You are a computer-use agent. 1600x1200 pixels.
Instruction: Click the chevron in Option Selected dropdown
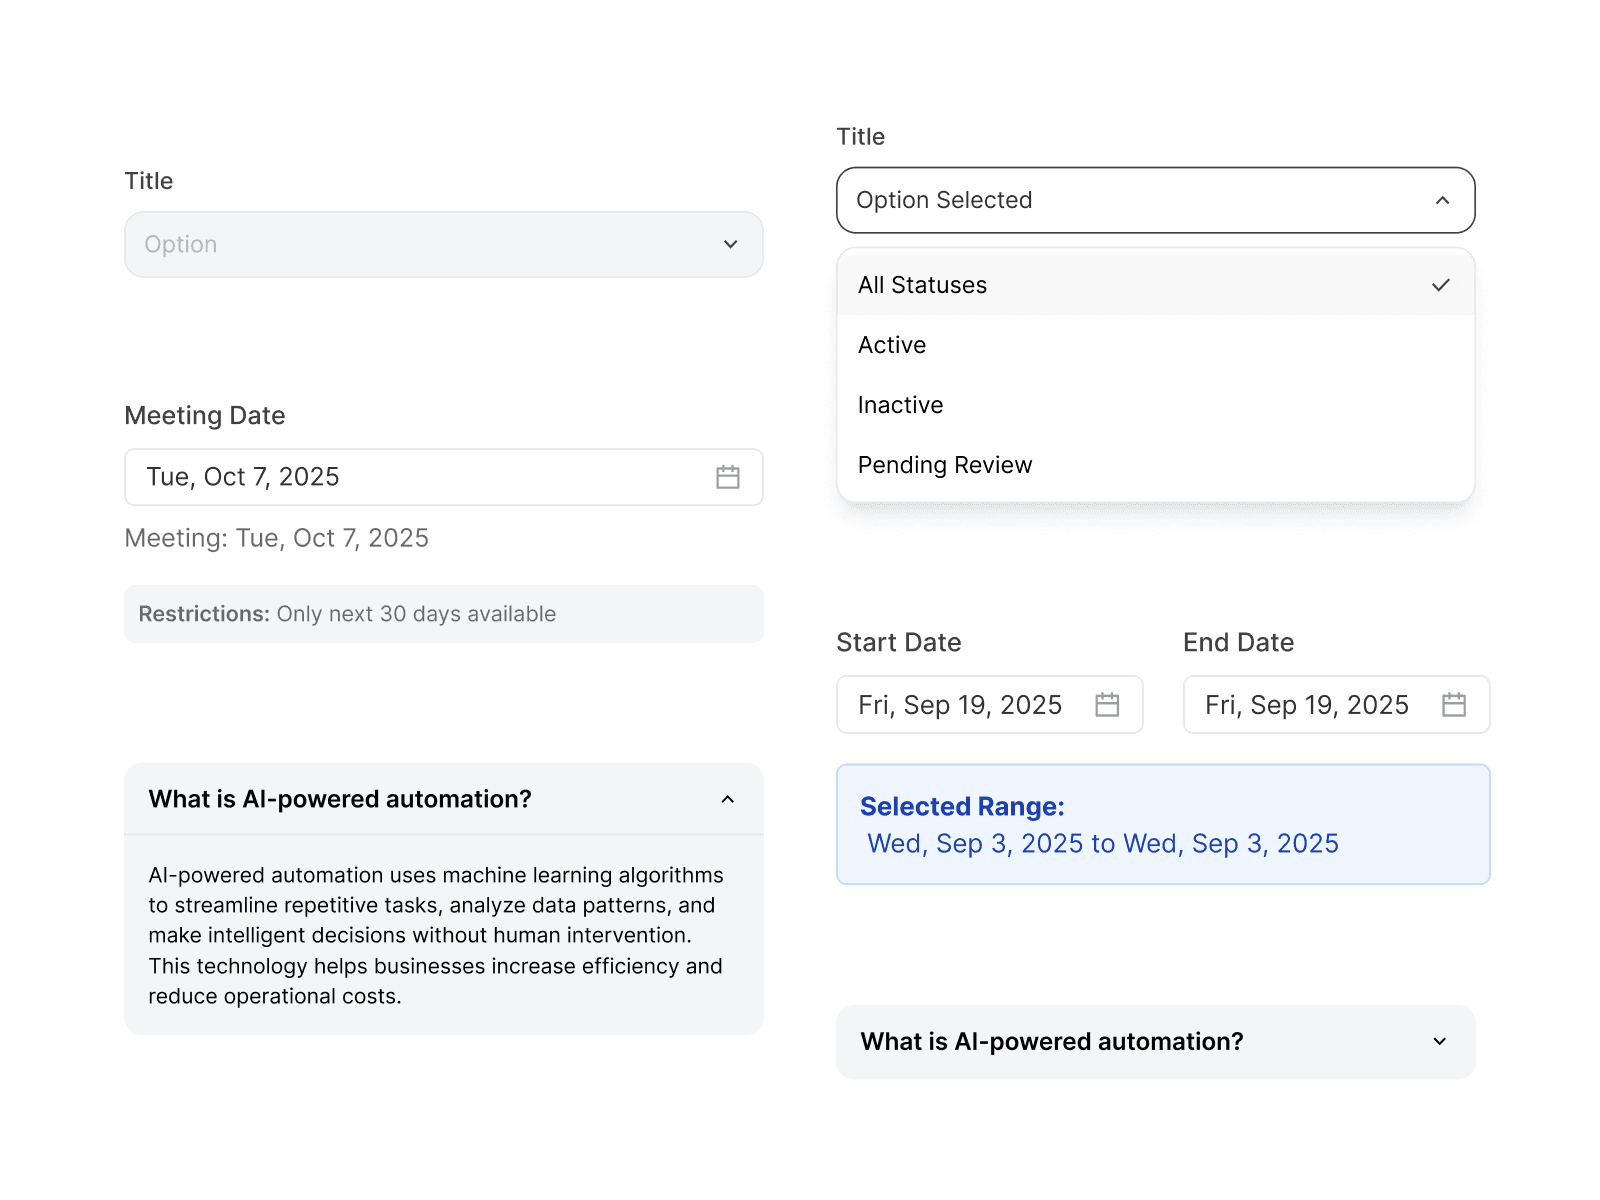point(1442,200)
